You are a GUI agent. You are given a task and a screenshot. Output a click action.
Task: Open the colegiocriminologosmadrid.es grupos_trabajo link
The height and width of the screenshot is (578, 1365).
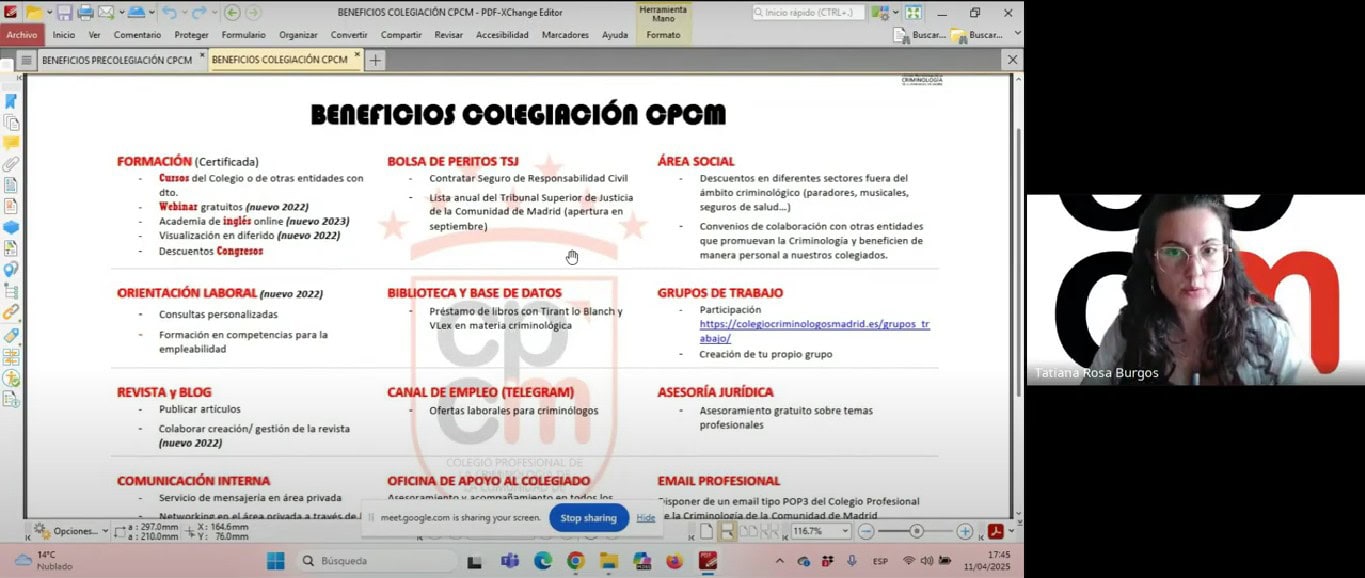pyautogui.click(x=814, y=331)
